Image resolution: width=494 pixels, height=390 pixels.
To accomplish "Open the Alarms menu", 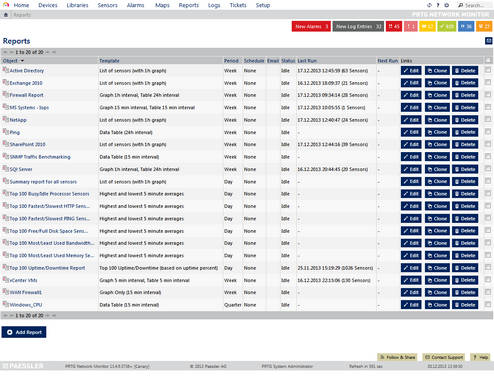I will 135,5.
